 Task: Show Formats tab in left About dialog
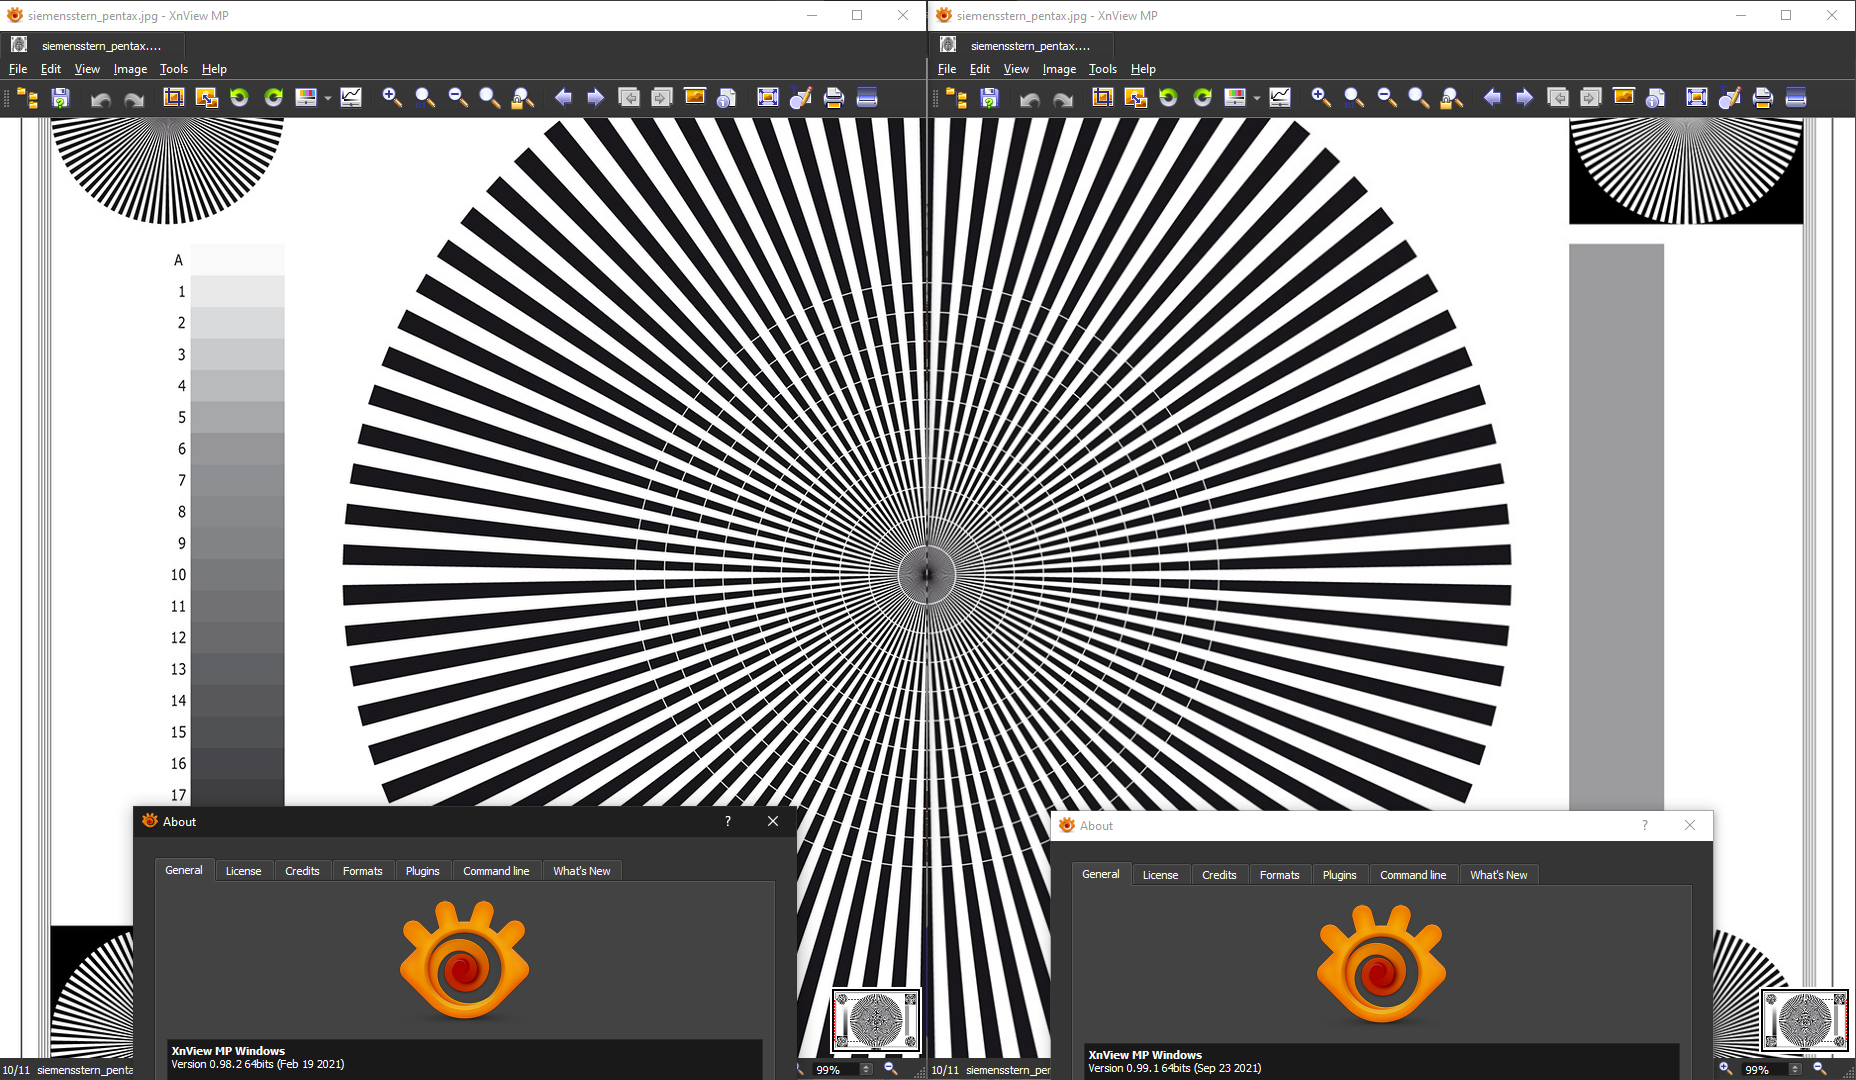tap(362, 871)
